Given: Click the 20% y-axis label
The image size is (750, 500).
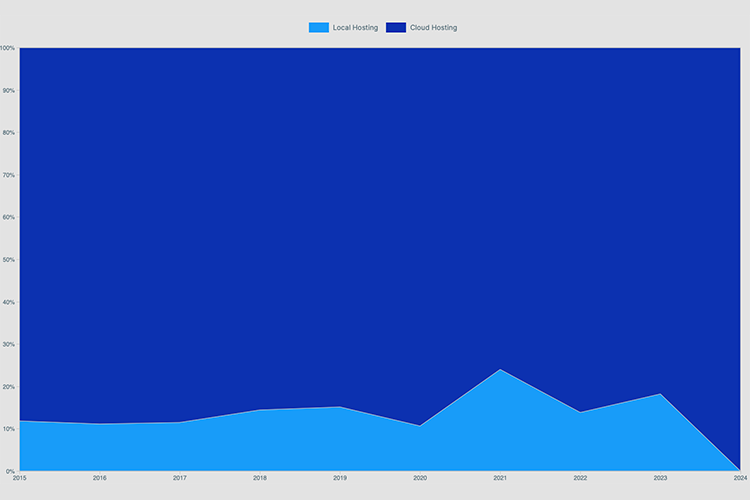Looking at the screenshot, I should pyautogui.click(x=9, y=387).
